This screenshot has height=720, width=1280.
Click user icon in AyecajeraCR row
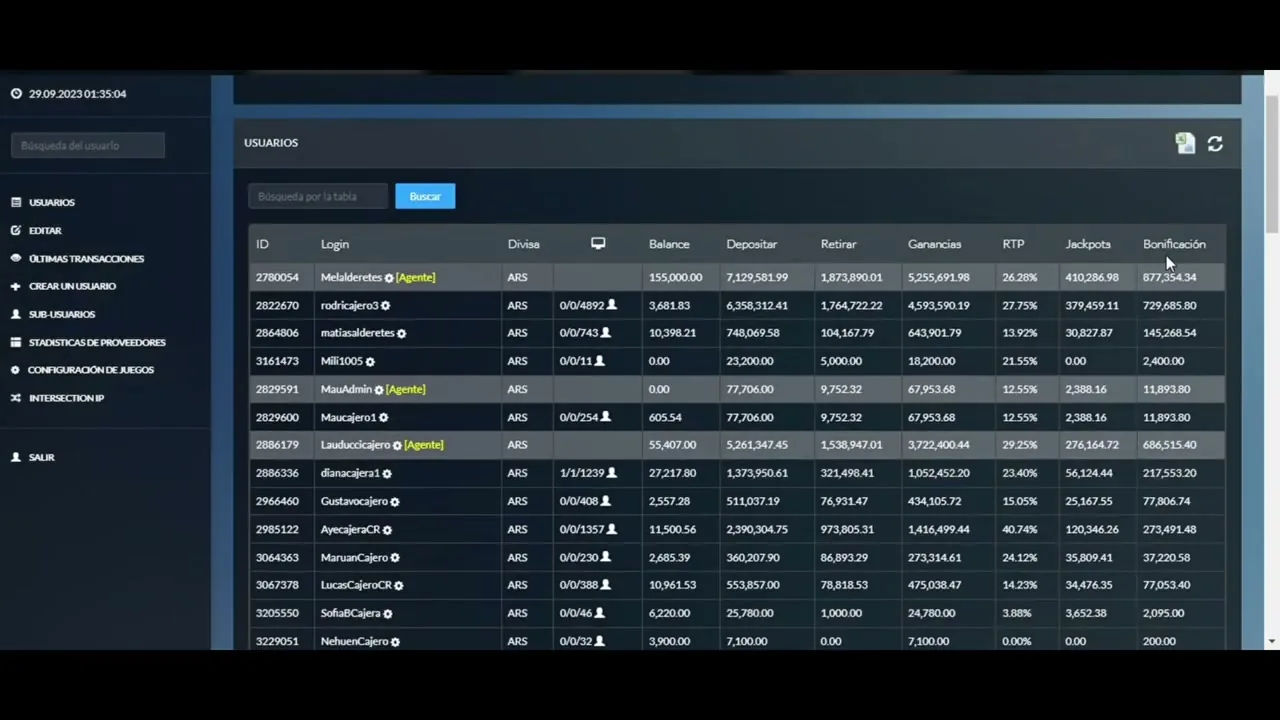[612, 529]
